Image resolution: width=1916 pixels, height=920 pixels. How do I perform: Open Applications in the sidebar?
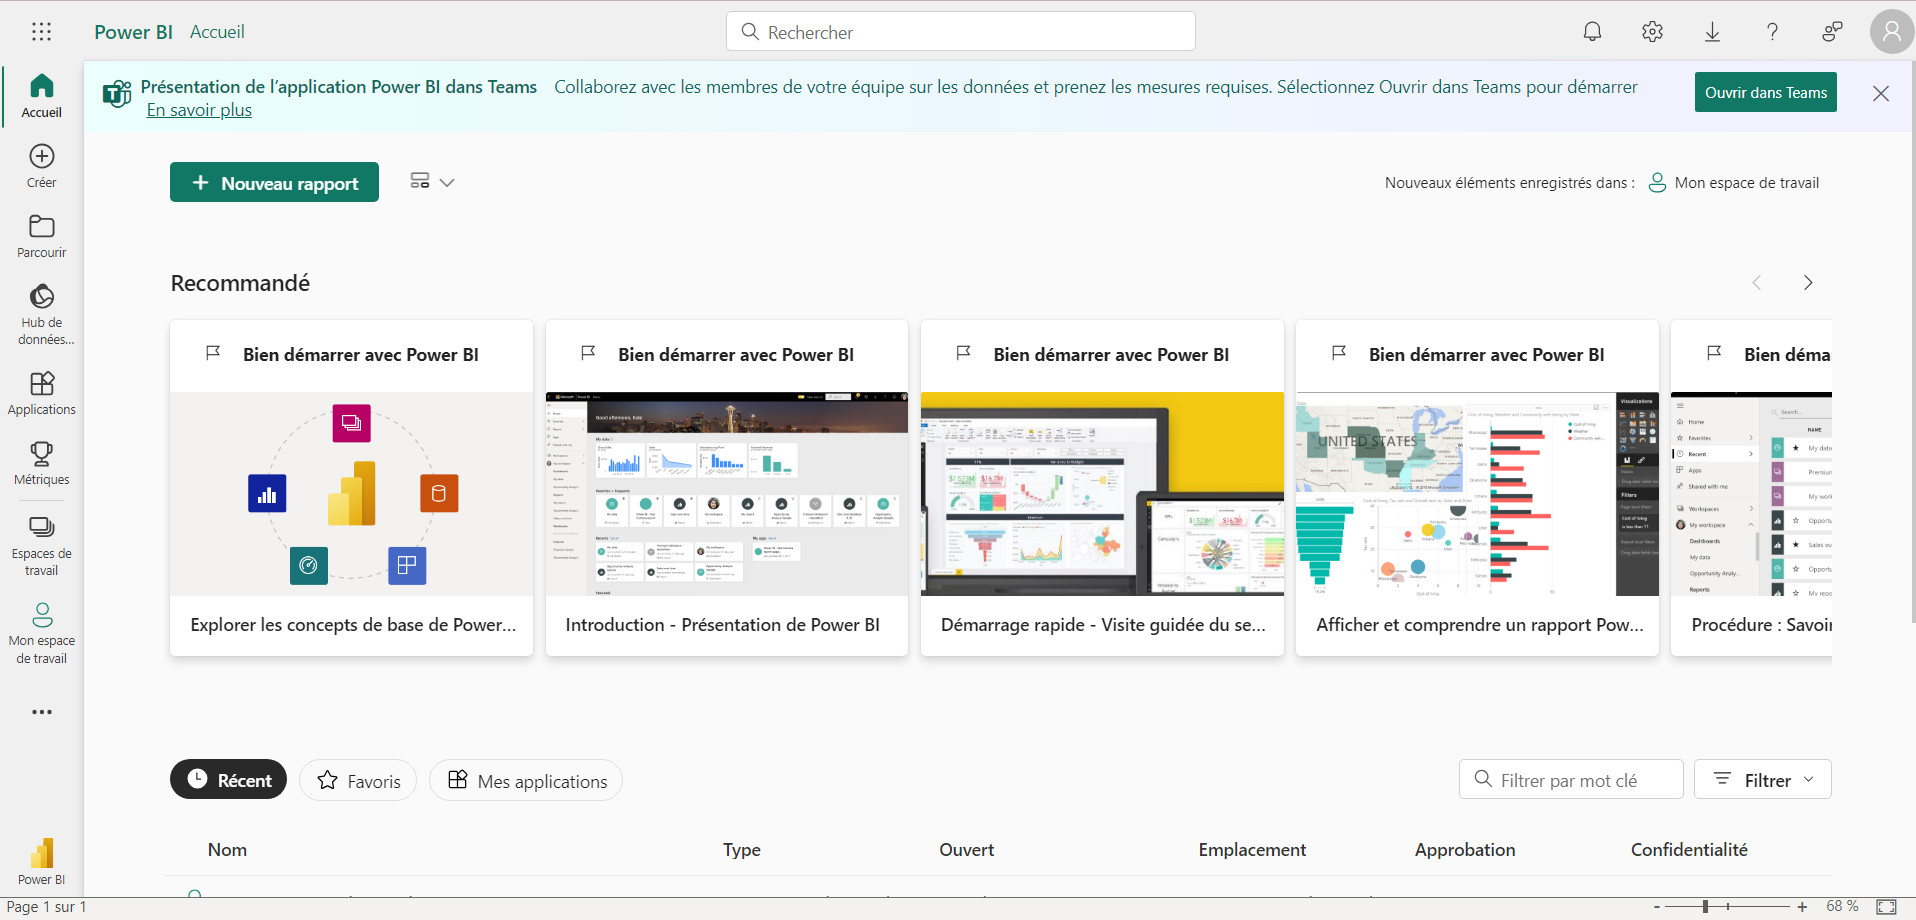coord(41,393)
